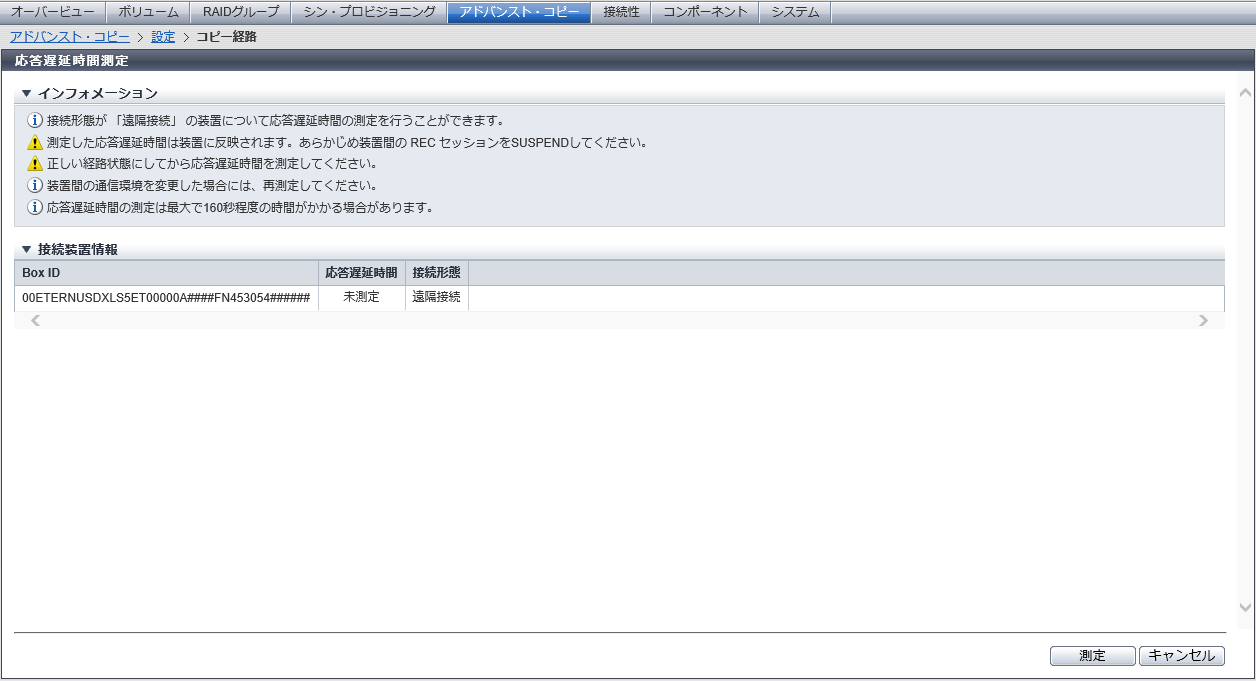Go to the RAIDグループ tab
This screenshot has width=1256, height=681.
click(240, 12)
